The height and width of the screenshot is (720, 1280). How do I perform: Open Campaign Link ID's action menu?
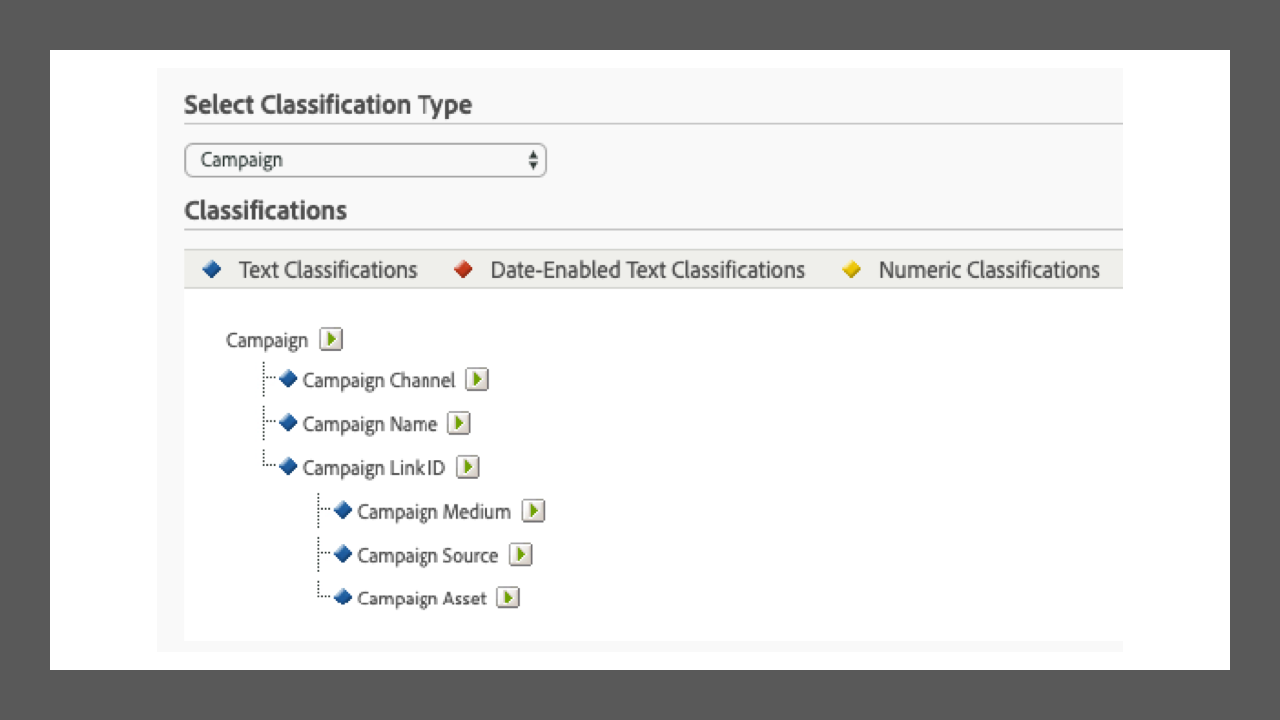(x=466, y=467)
